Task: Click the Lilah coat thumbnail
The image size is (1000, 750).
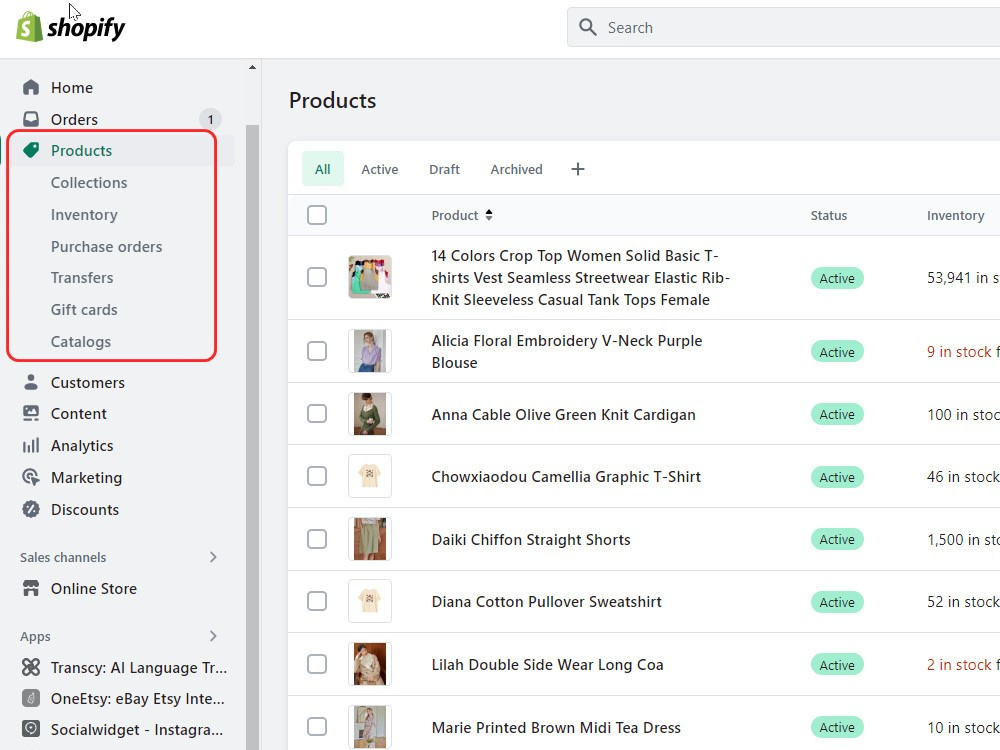Action: click(x=370, y=664)
